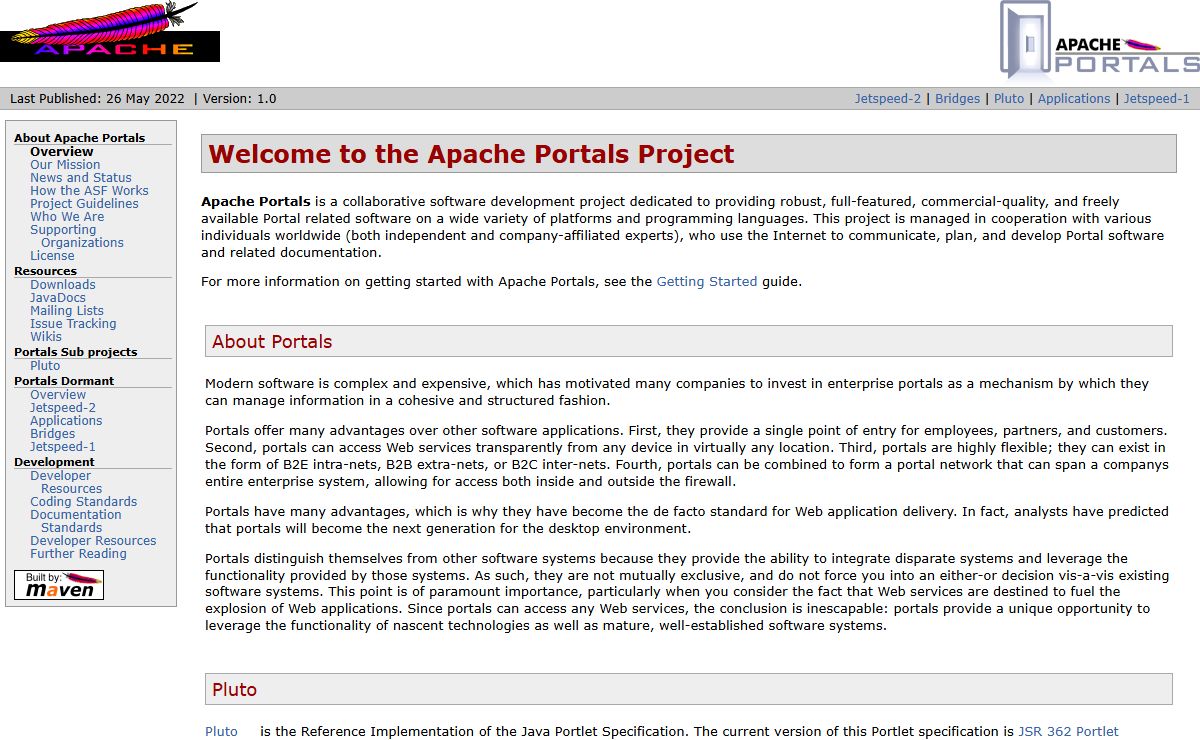The height and width of the screenshot is (740, 1200).
Task: Open Overview under Portals Dormant
Action: [58, 395]
